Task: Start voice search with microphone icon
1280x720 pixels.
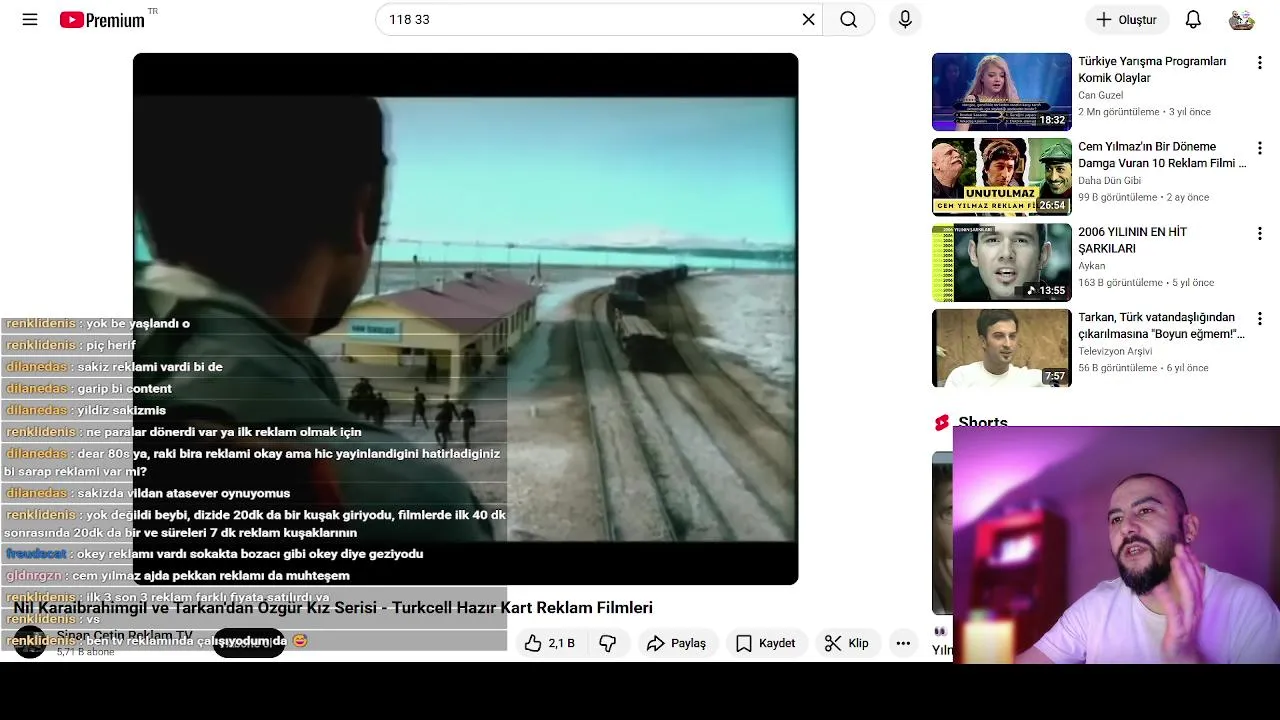Action: (905, 19)
